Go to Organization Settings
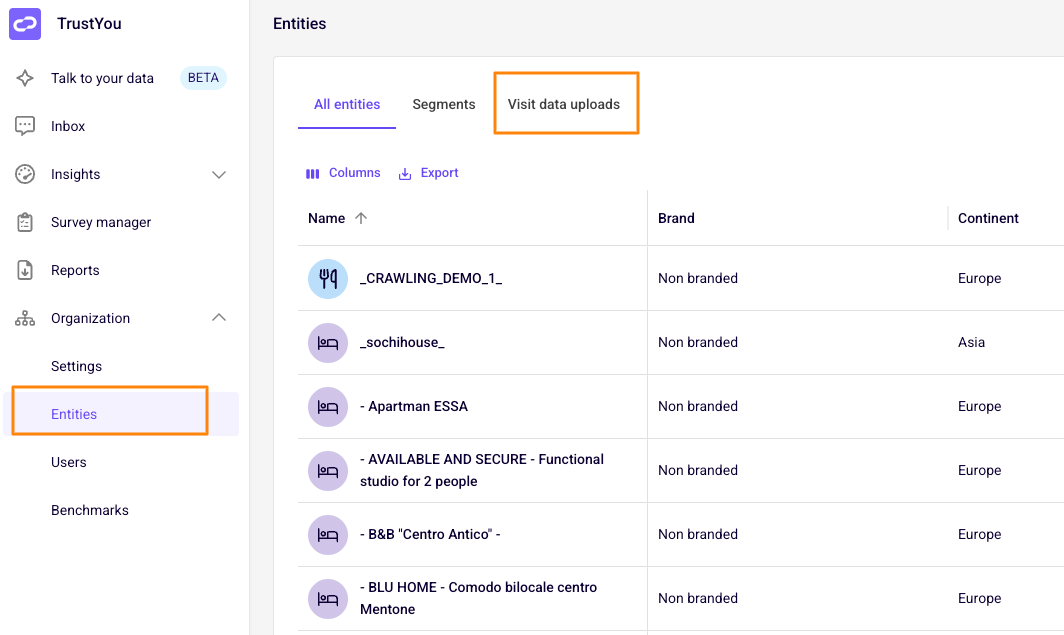This screenshot has height=635, width=1064. point(76,366)
